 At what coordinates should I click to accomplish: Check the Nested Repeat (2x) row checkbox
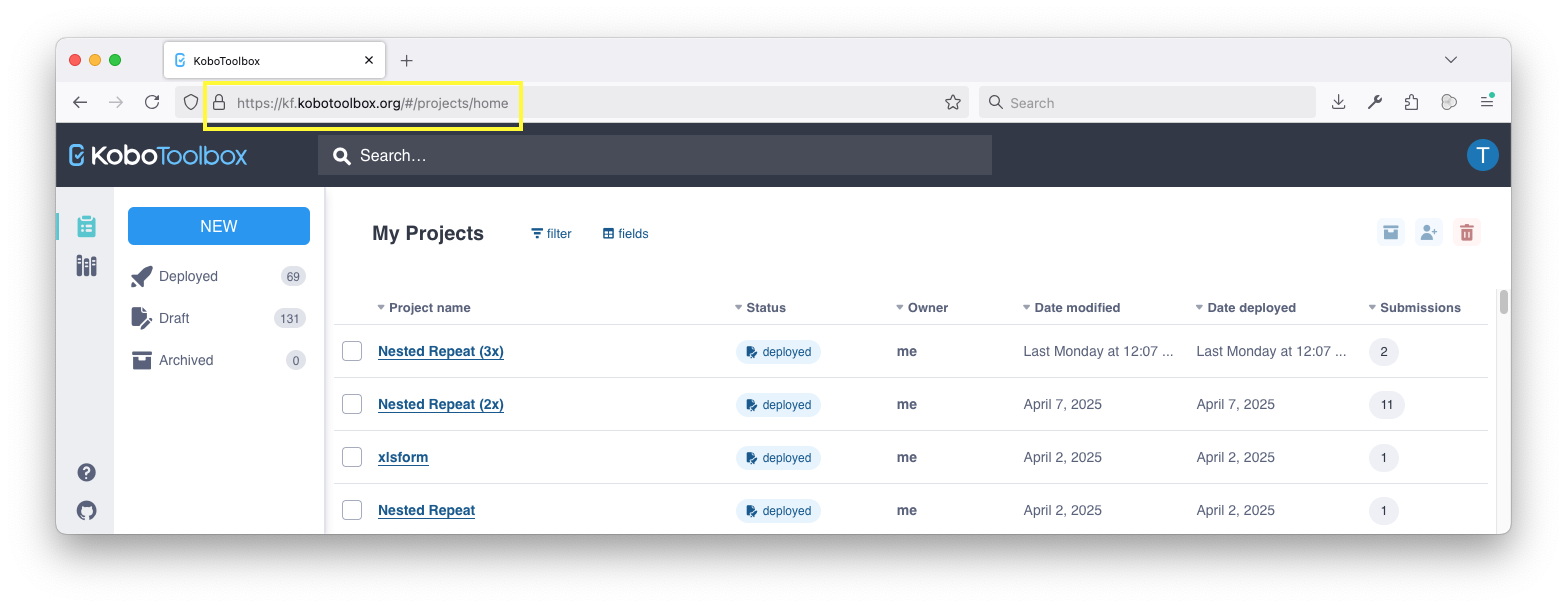tap(352, 404)
